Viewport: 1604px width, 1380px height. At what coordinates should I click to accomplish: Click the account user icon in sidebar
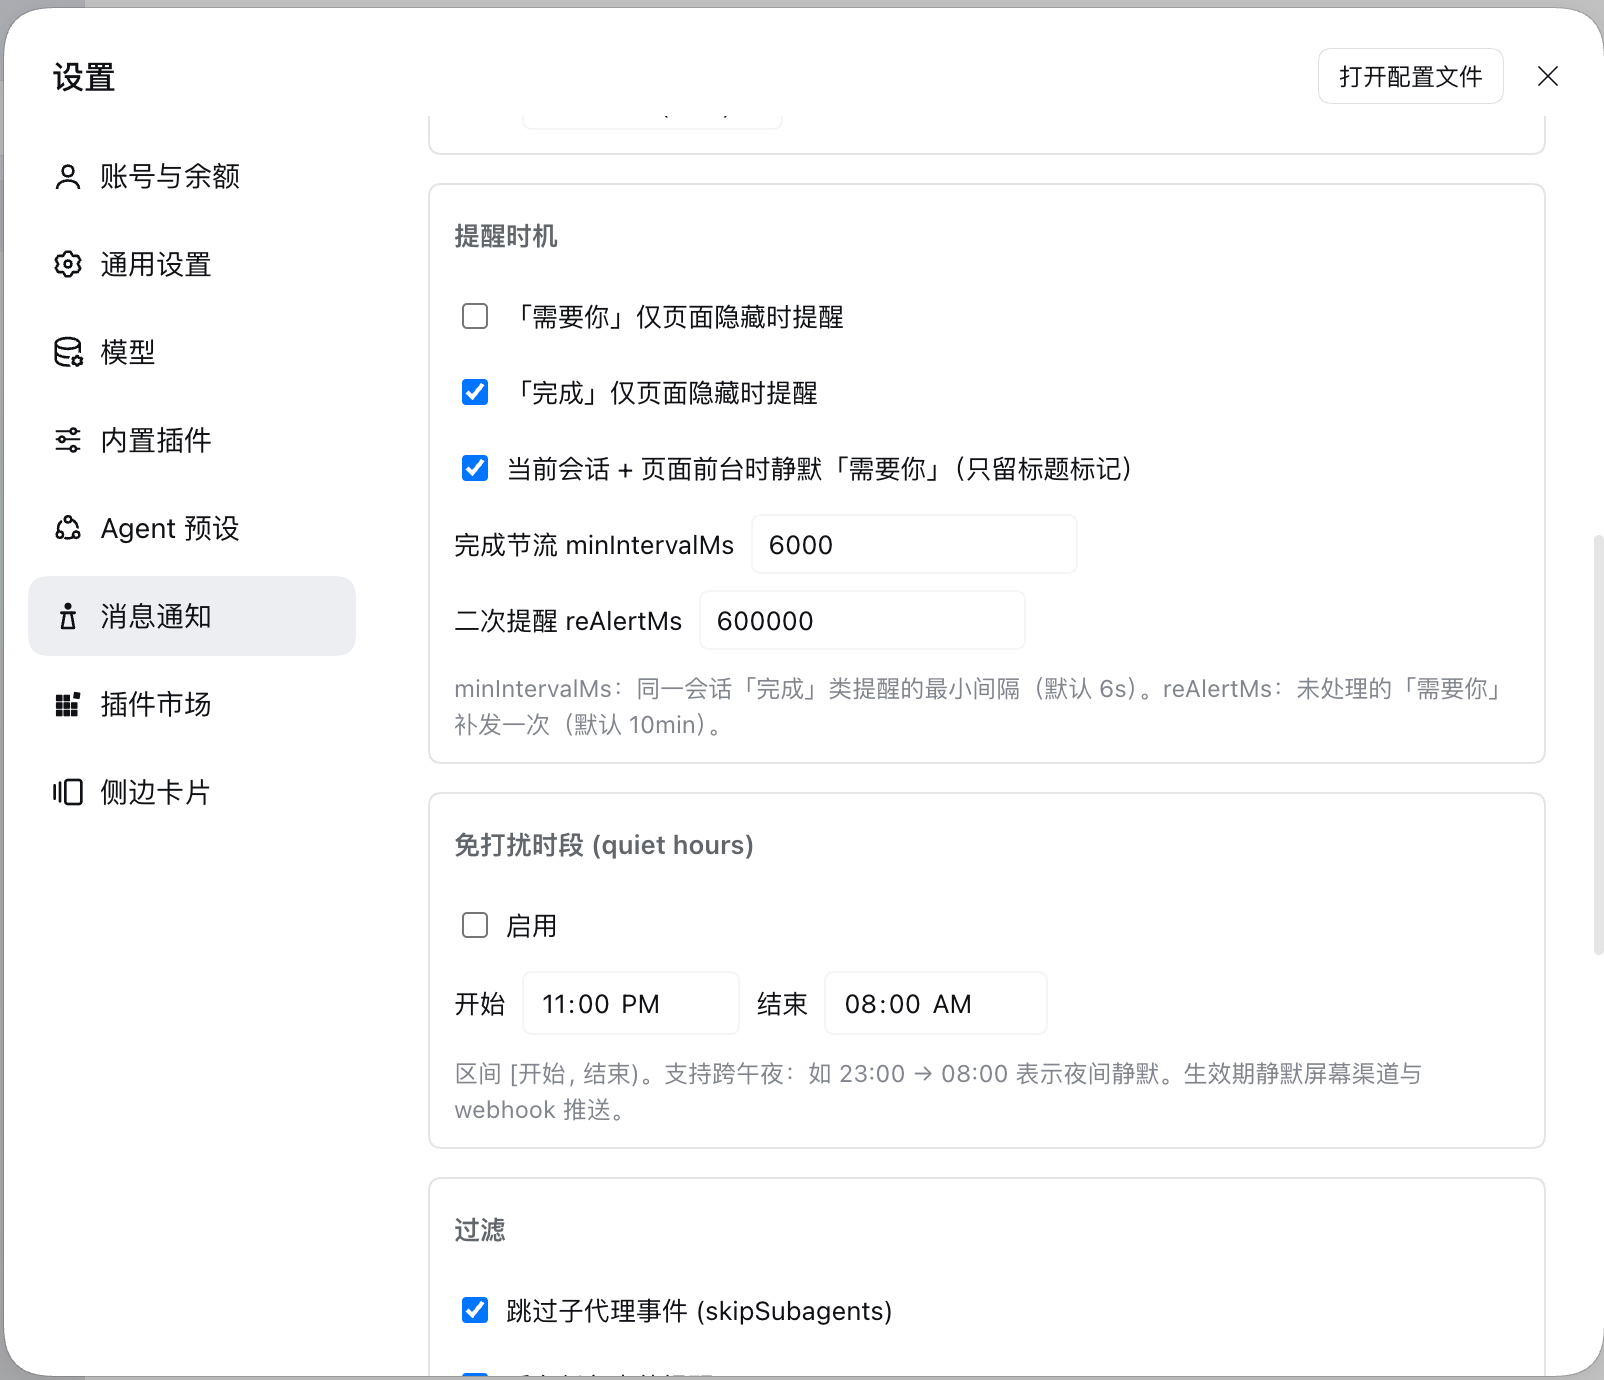[x=68, y=177]
